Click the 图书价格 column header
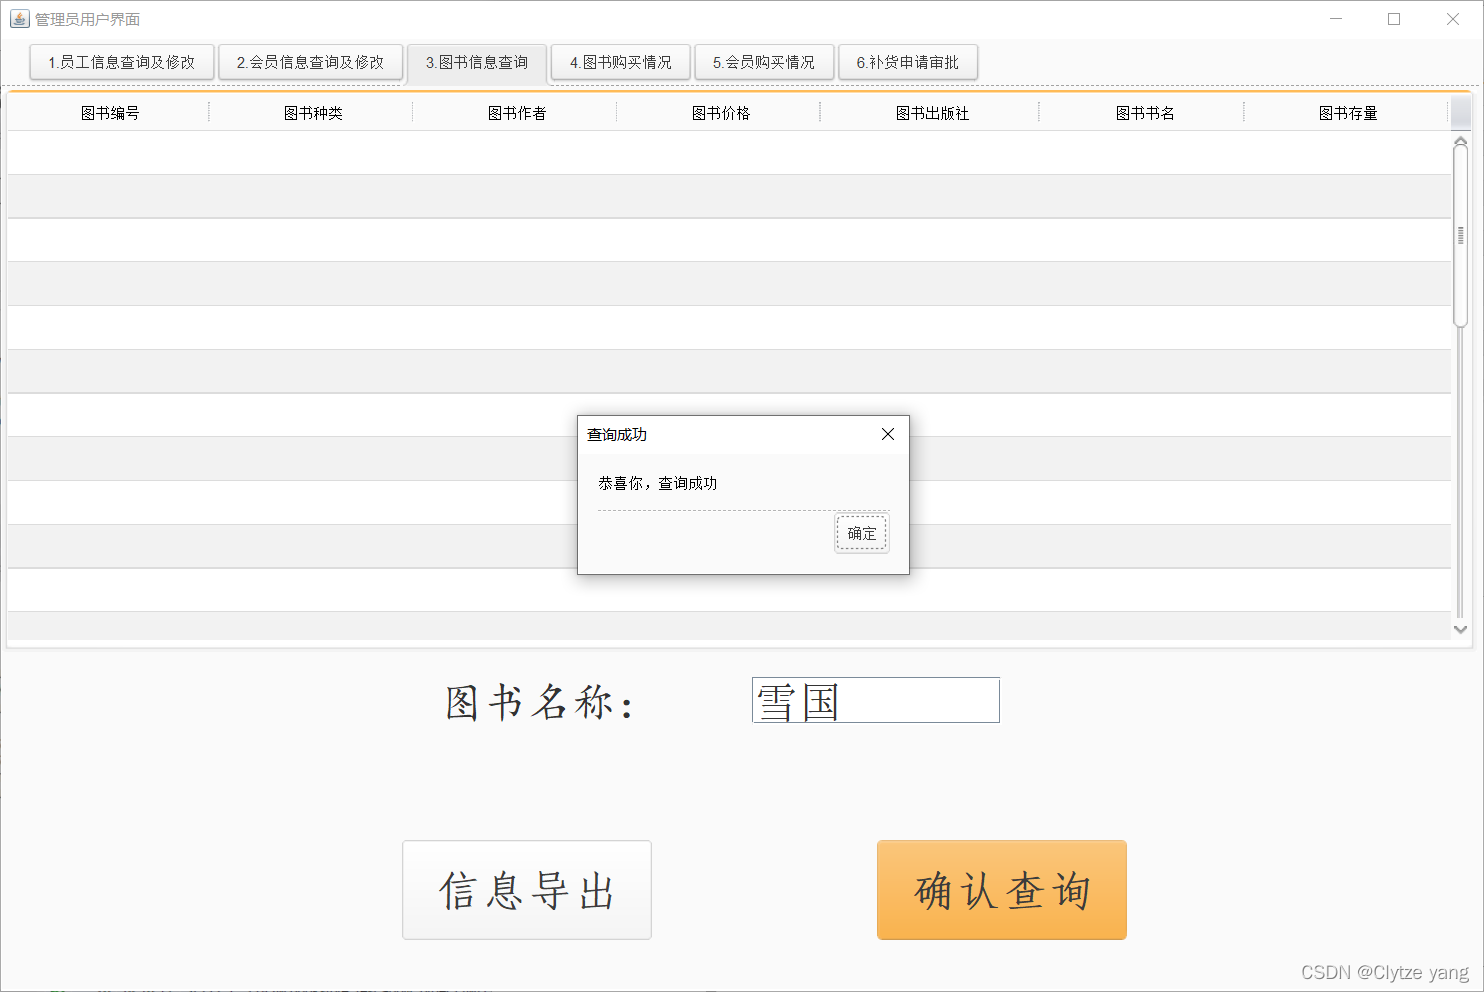This screenshot has height=992, width=1484. click(x=720, y=113)
